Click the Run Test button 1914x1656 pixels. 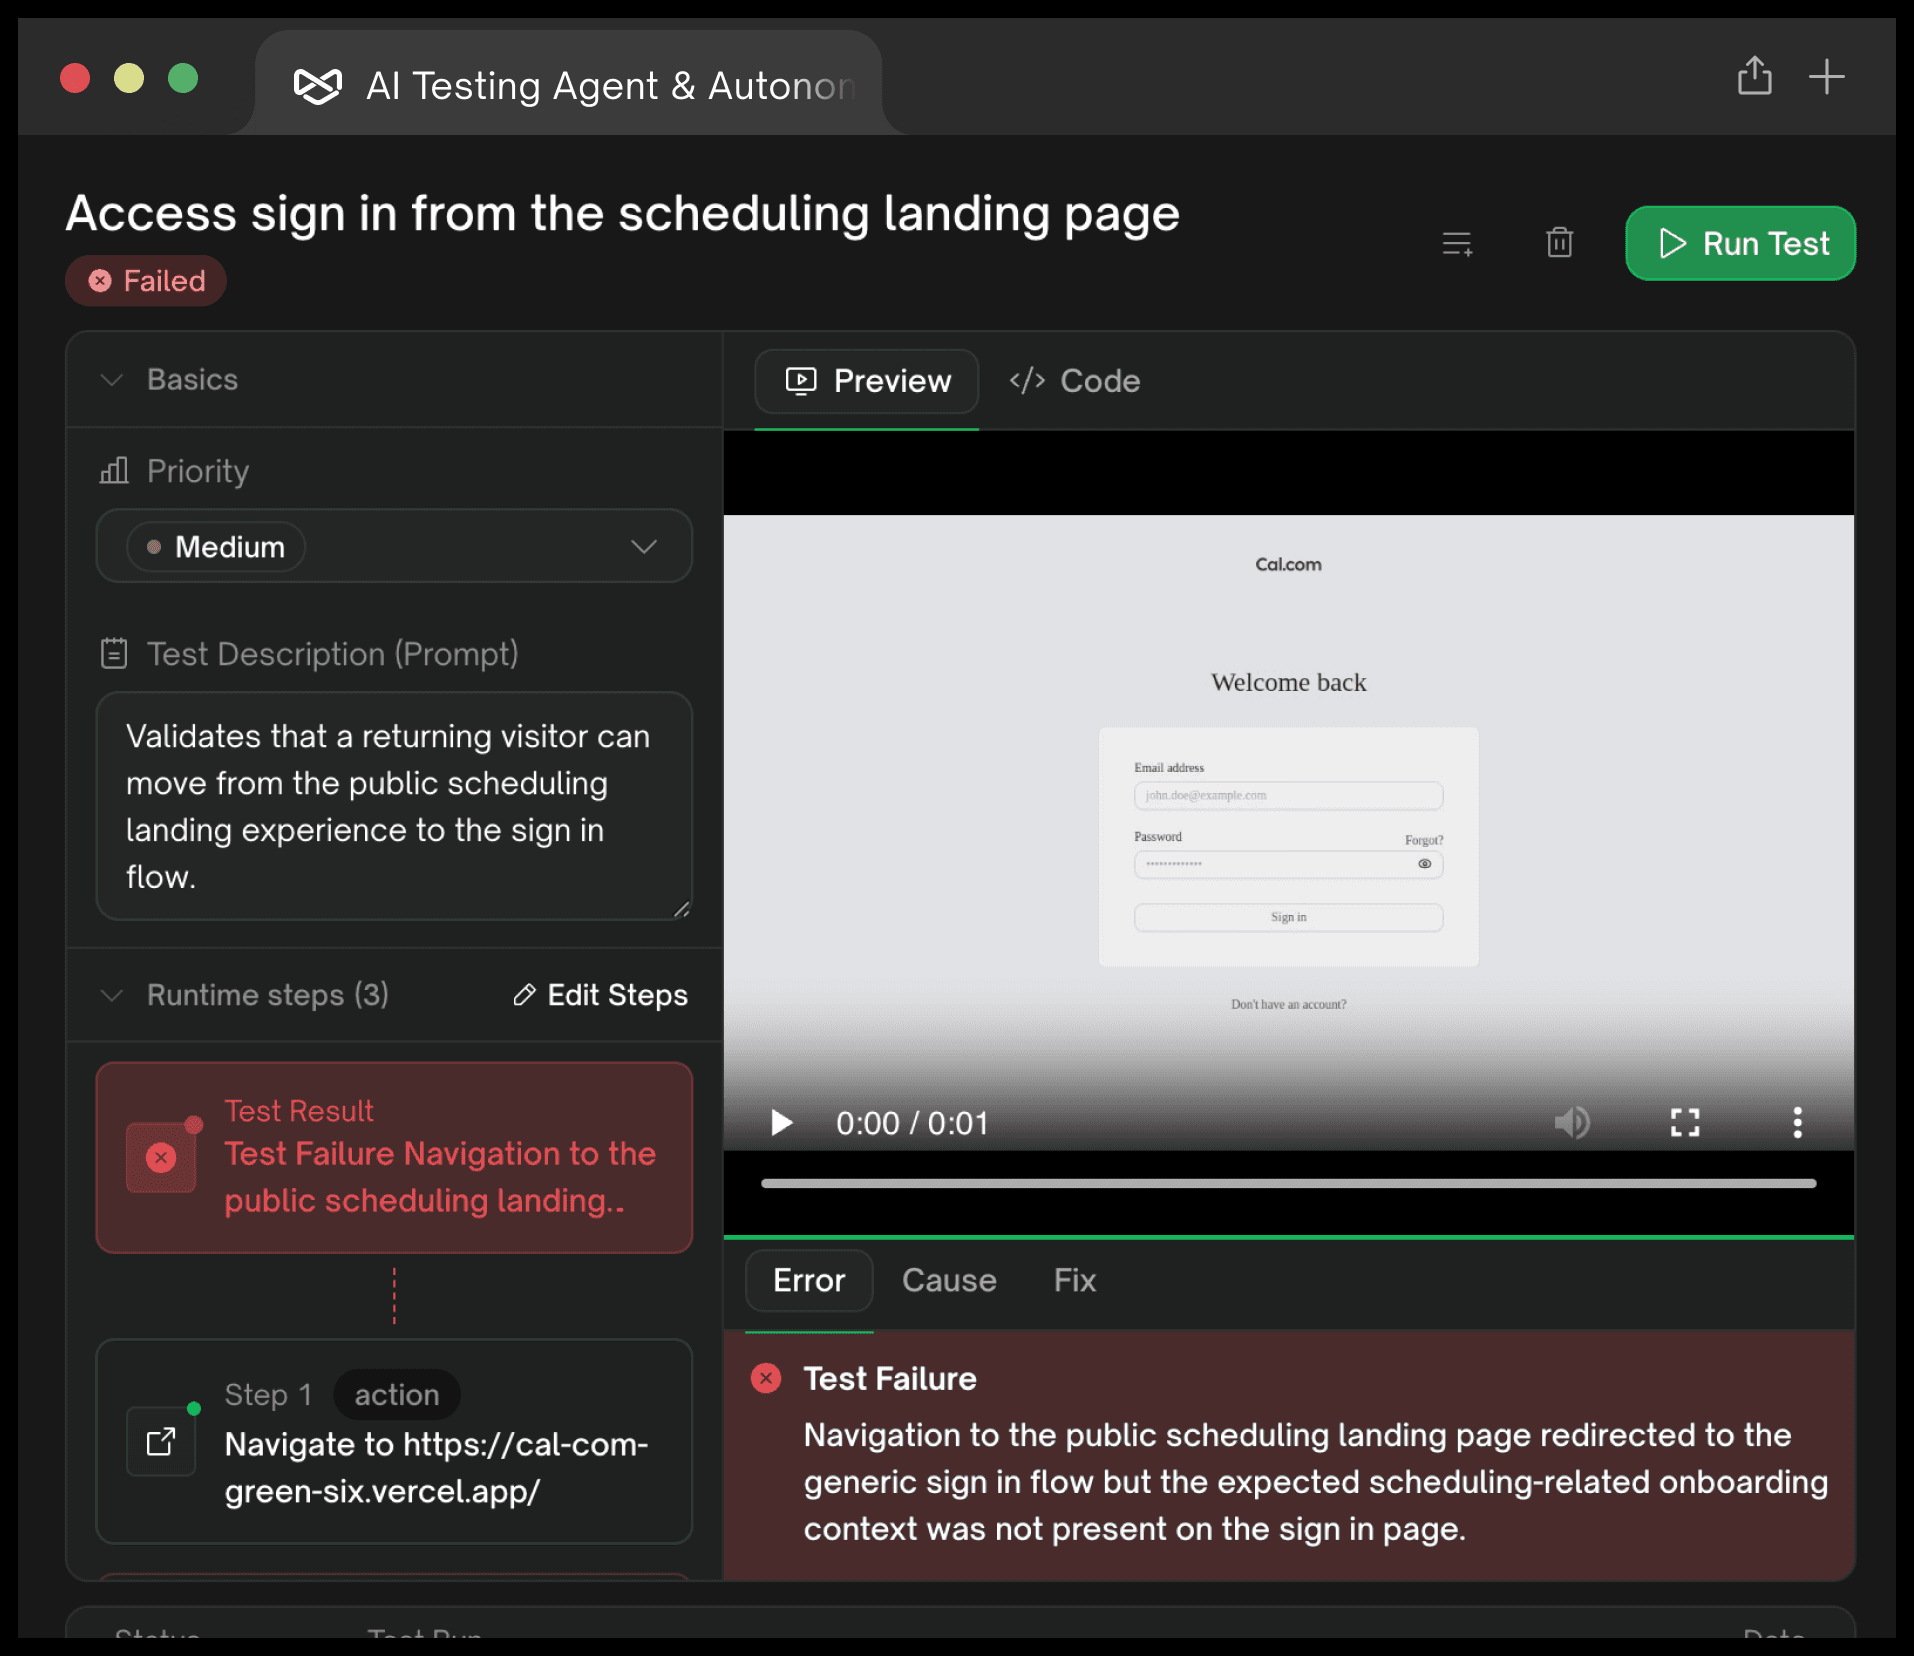click(1740, 243)
